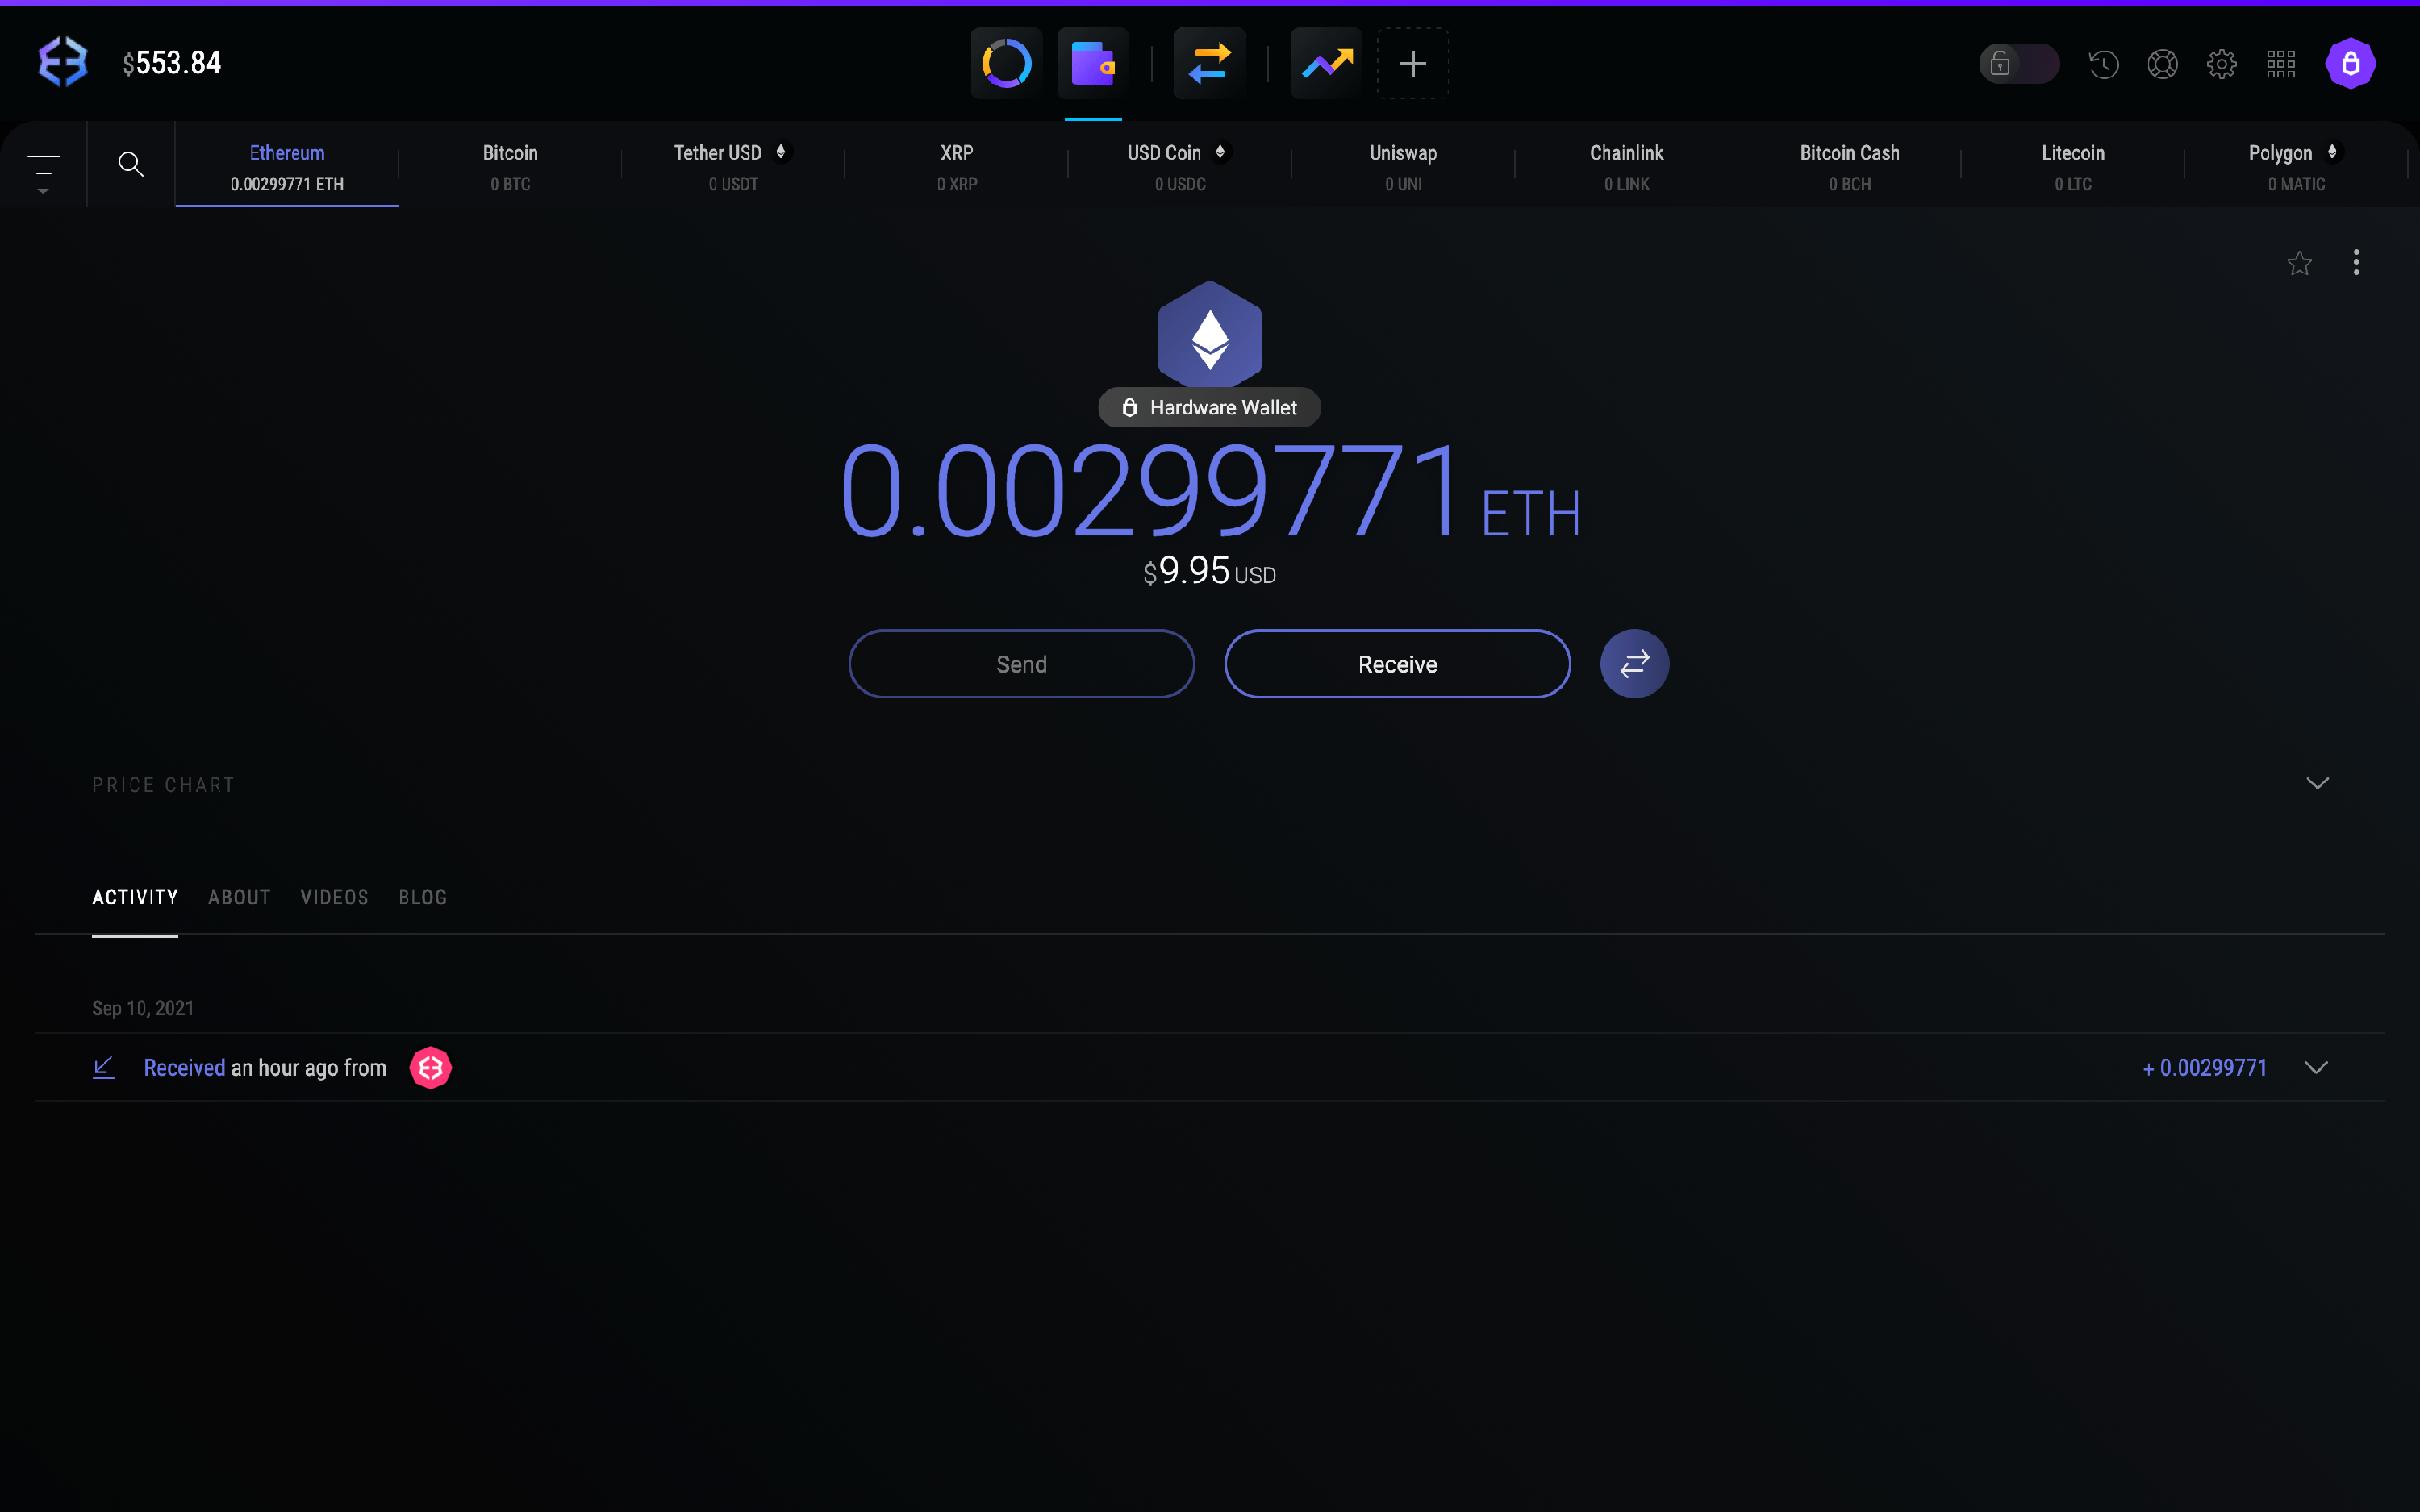Select the Uniswap asset tab

point(1403,166)
